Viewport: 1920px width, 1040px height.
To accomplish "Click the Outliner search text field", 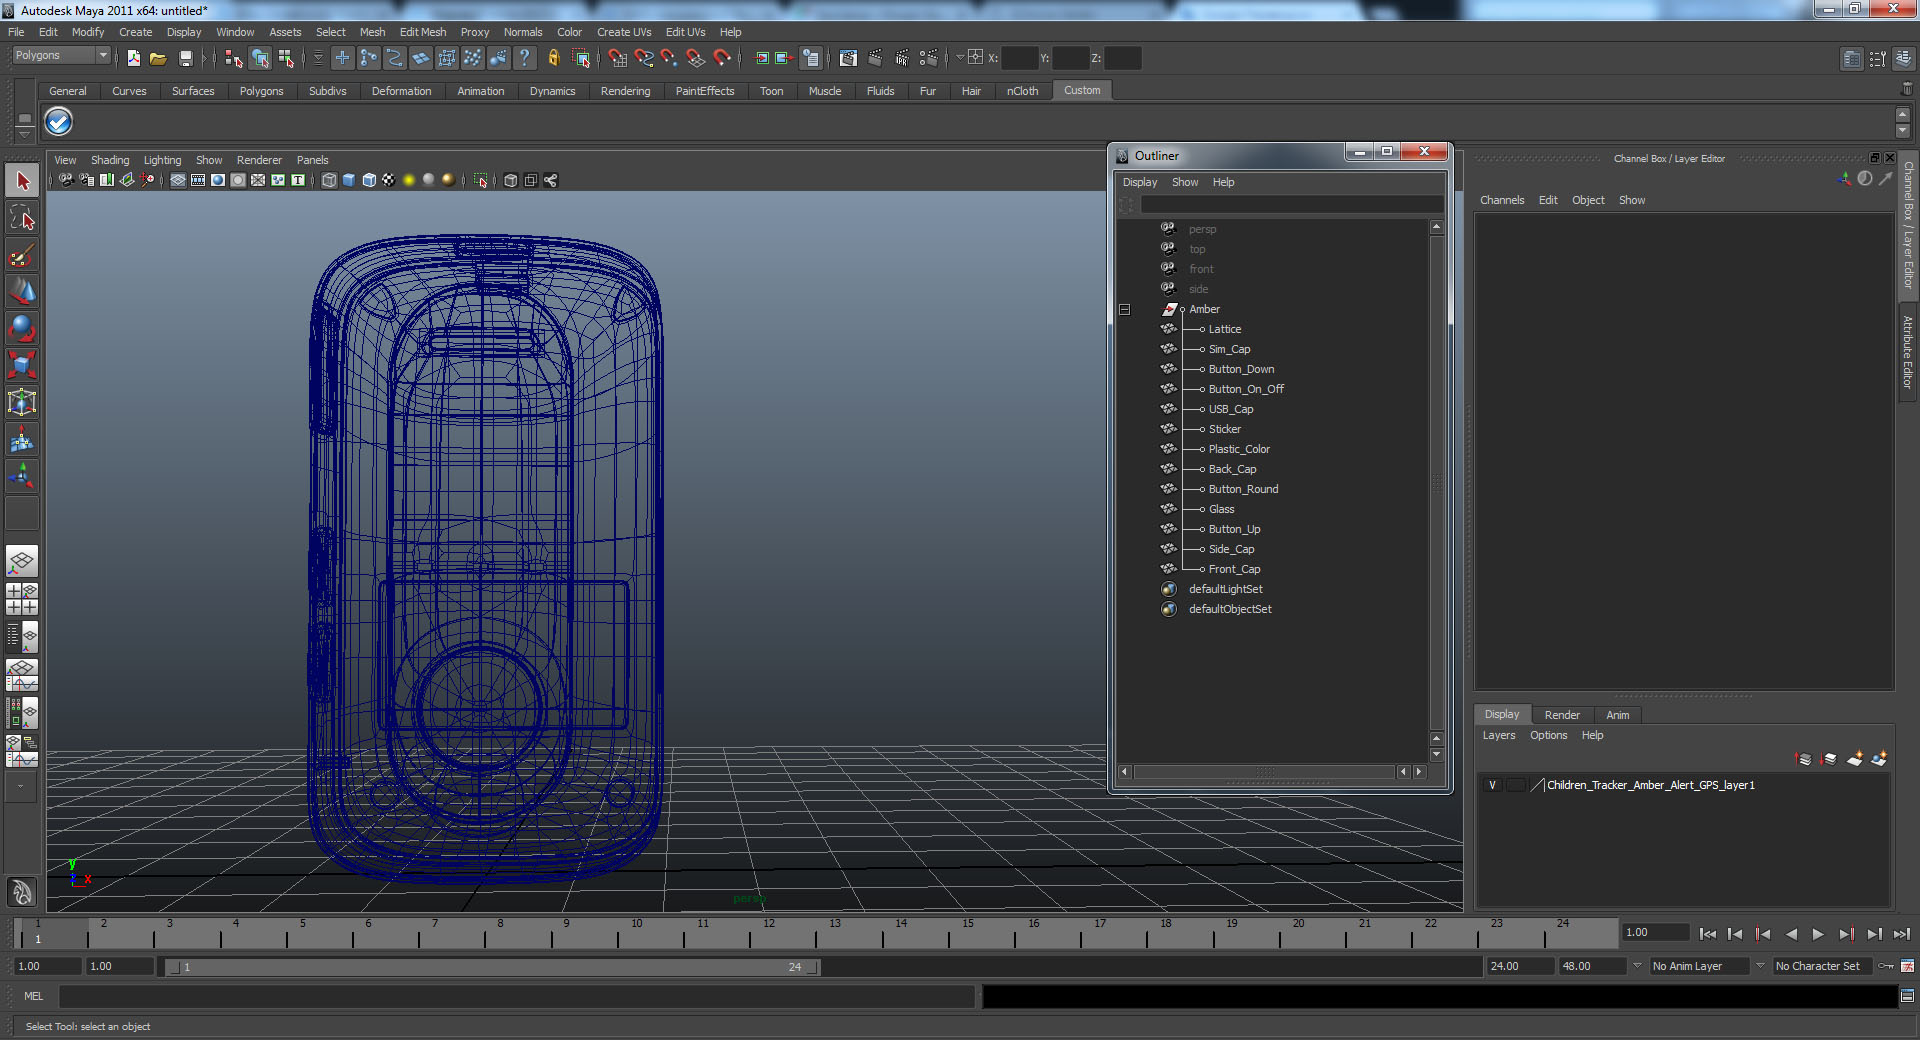I will tap(1291, 204).
